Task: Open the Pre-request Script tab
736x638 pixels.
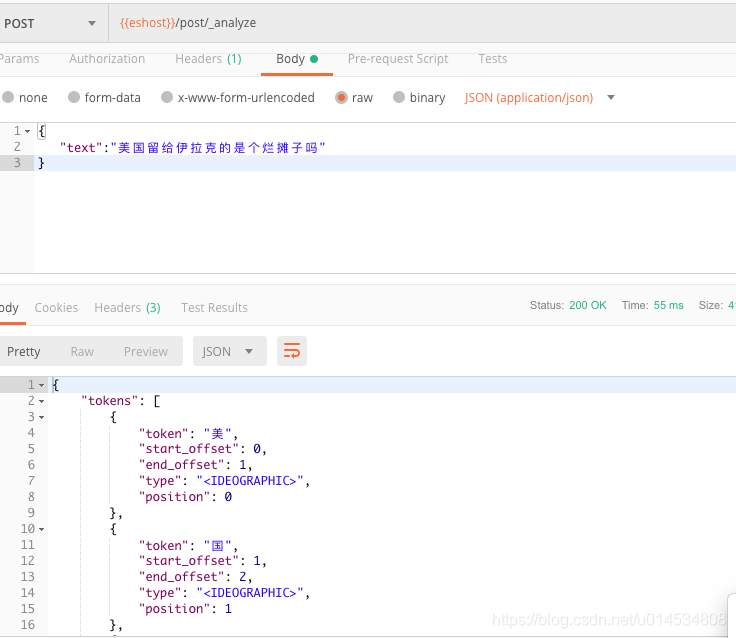Action: [398, 59]
